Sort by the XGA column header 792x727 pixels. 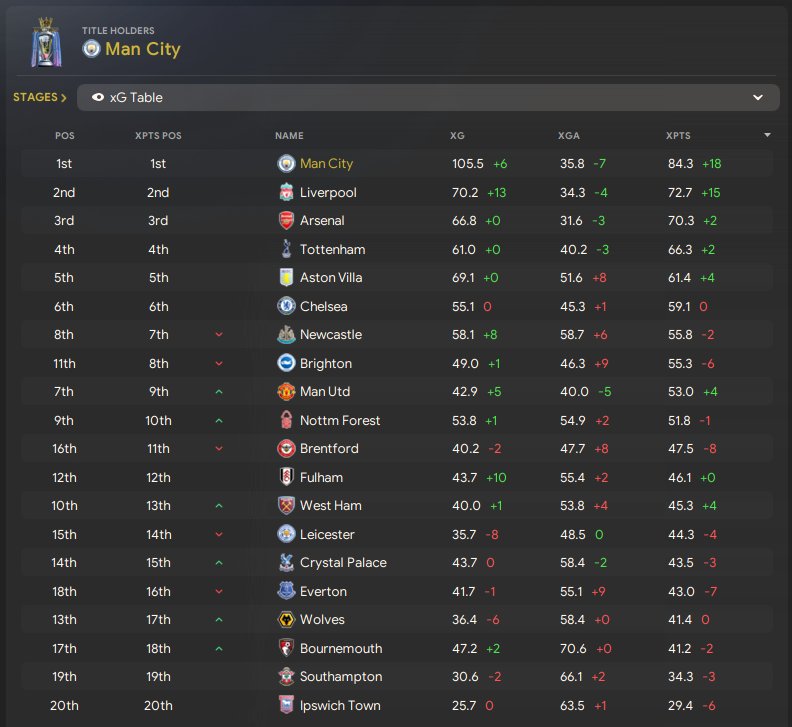(568, 135)
